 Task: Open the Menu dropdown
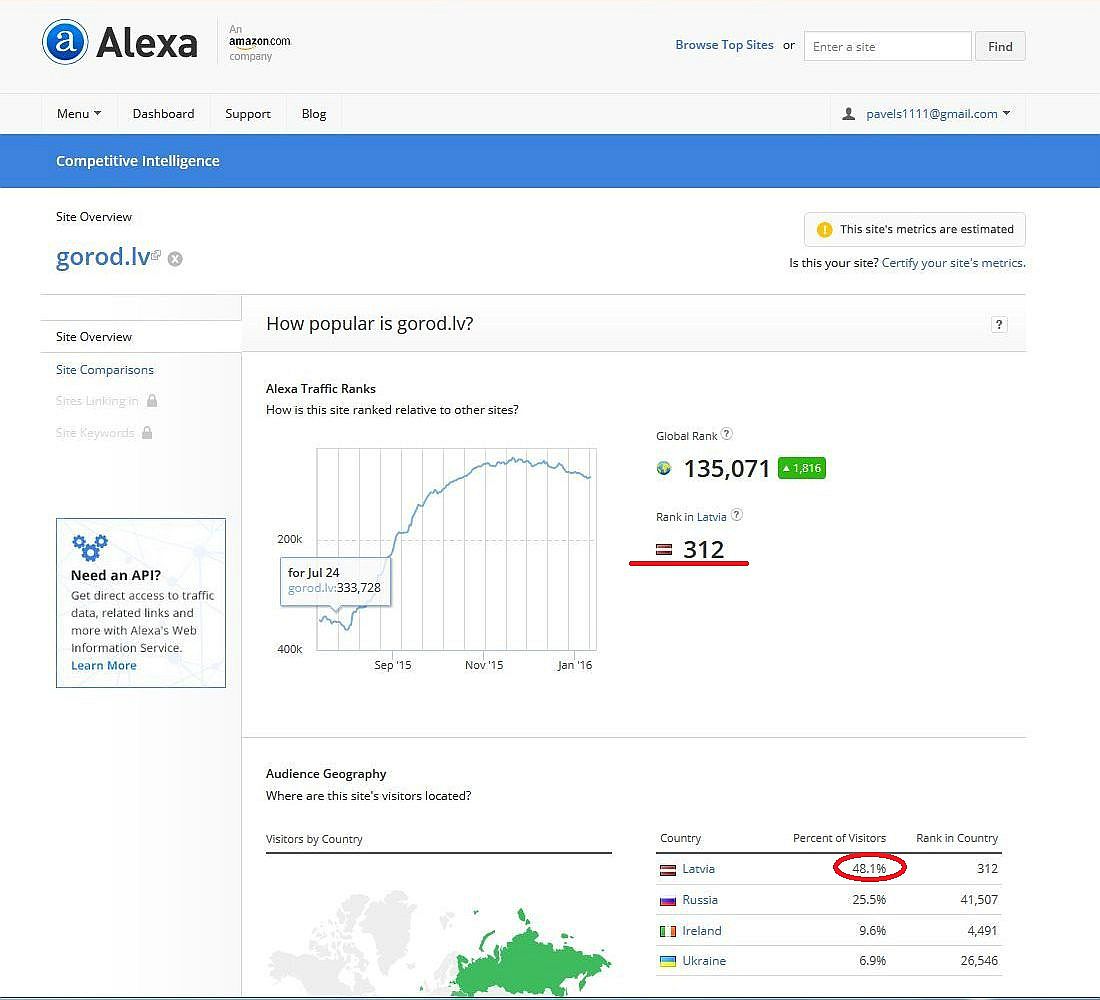79,114
